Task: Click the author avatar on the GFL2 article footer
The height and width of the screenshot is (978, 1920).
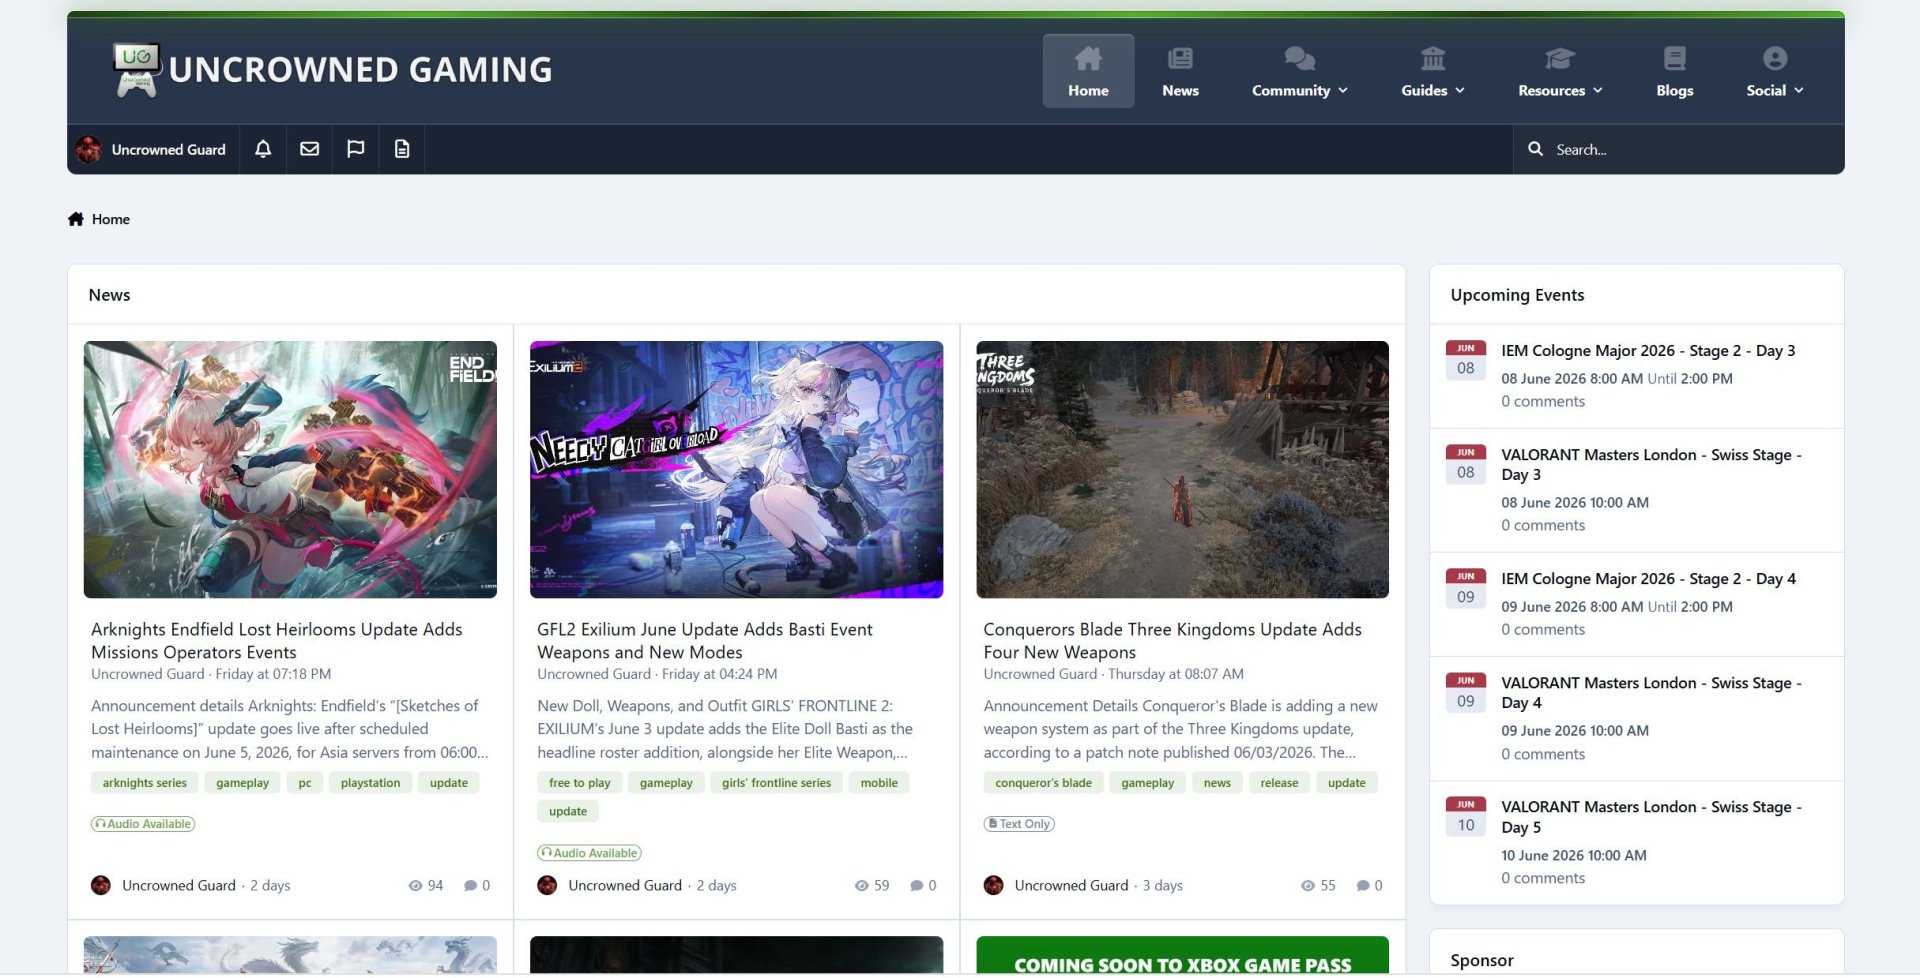Action: (x=547, y=886)
